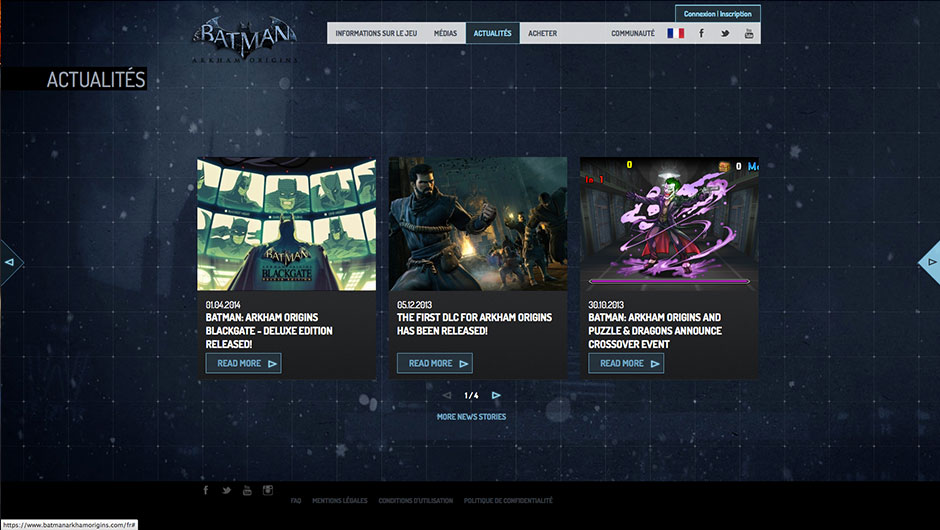Click the Puzzle & Dragons Crossover Event headline
This screenshot has width=940, height=530.
(x=655, y=330)
